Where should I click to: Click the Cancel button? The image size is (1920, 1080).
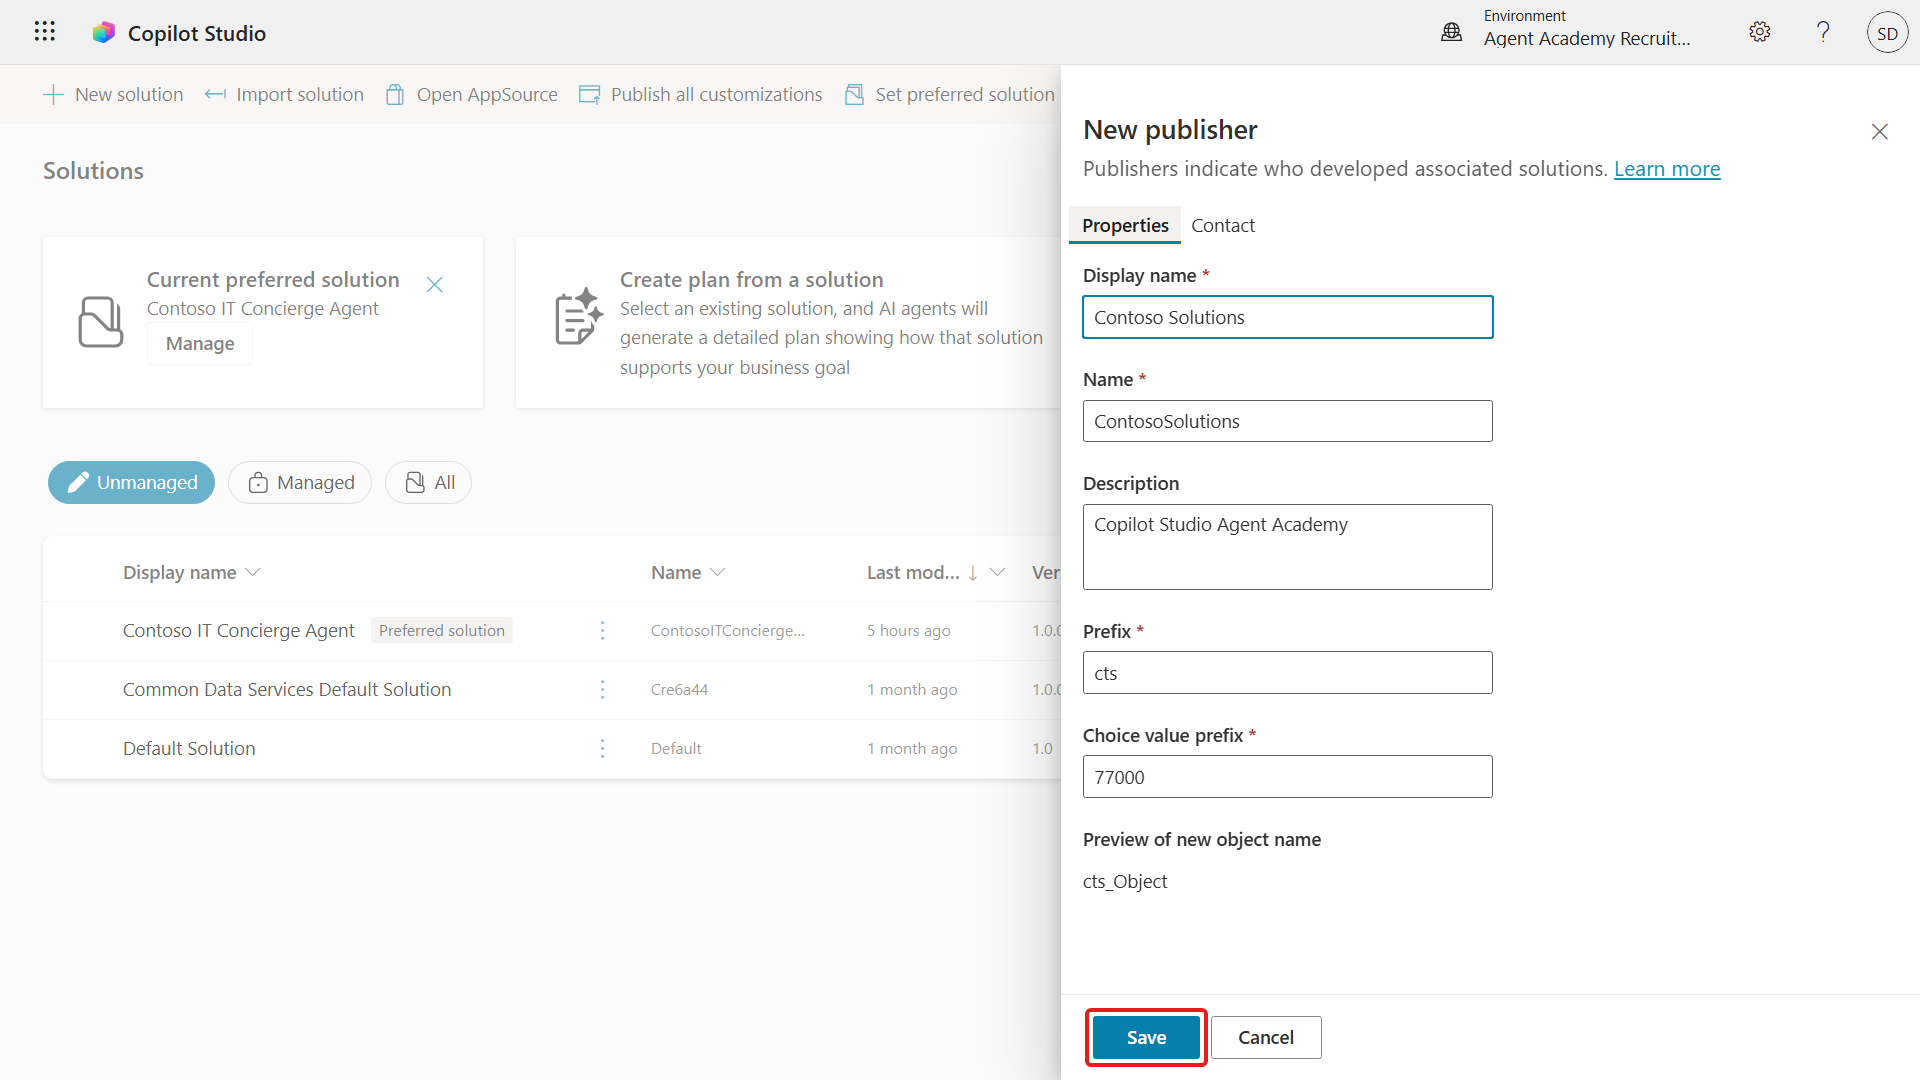tap(1266, 1037)
